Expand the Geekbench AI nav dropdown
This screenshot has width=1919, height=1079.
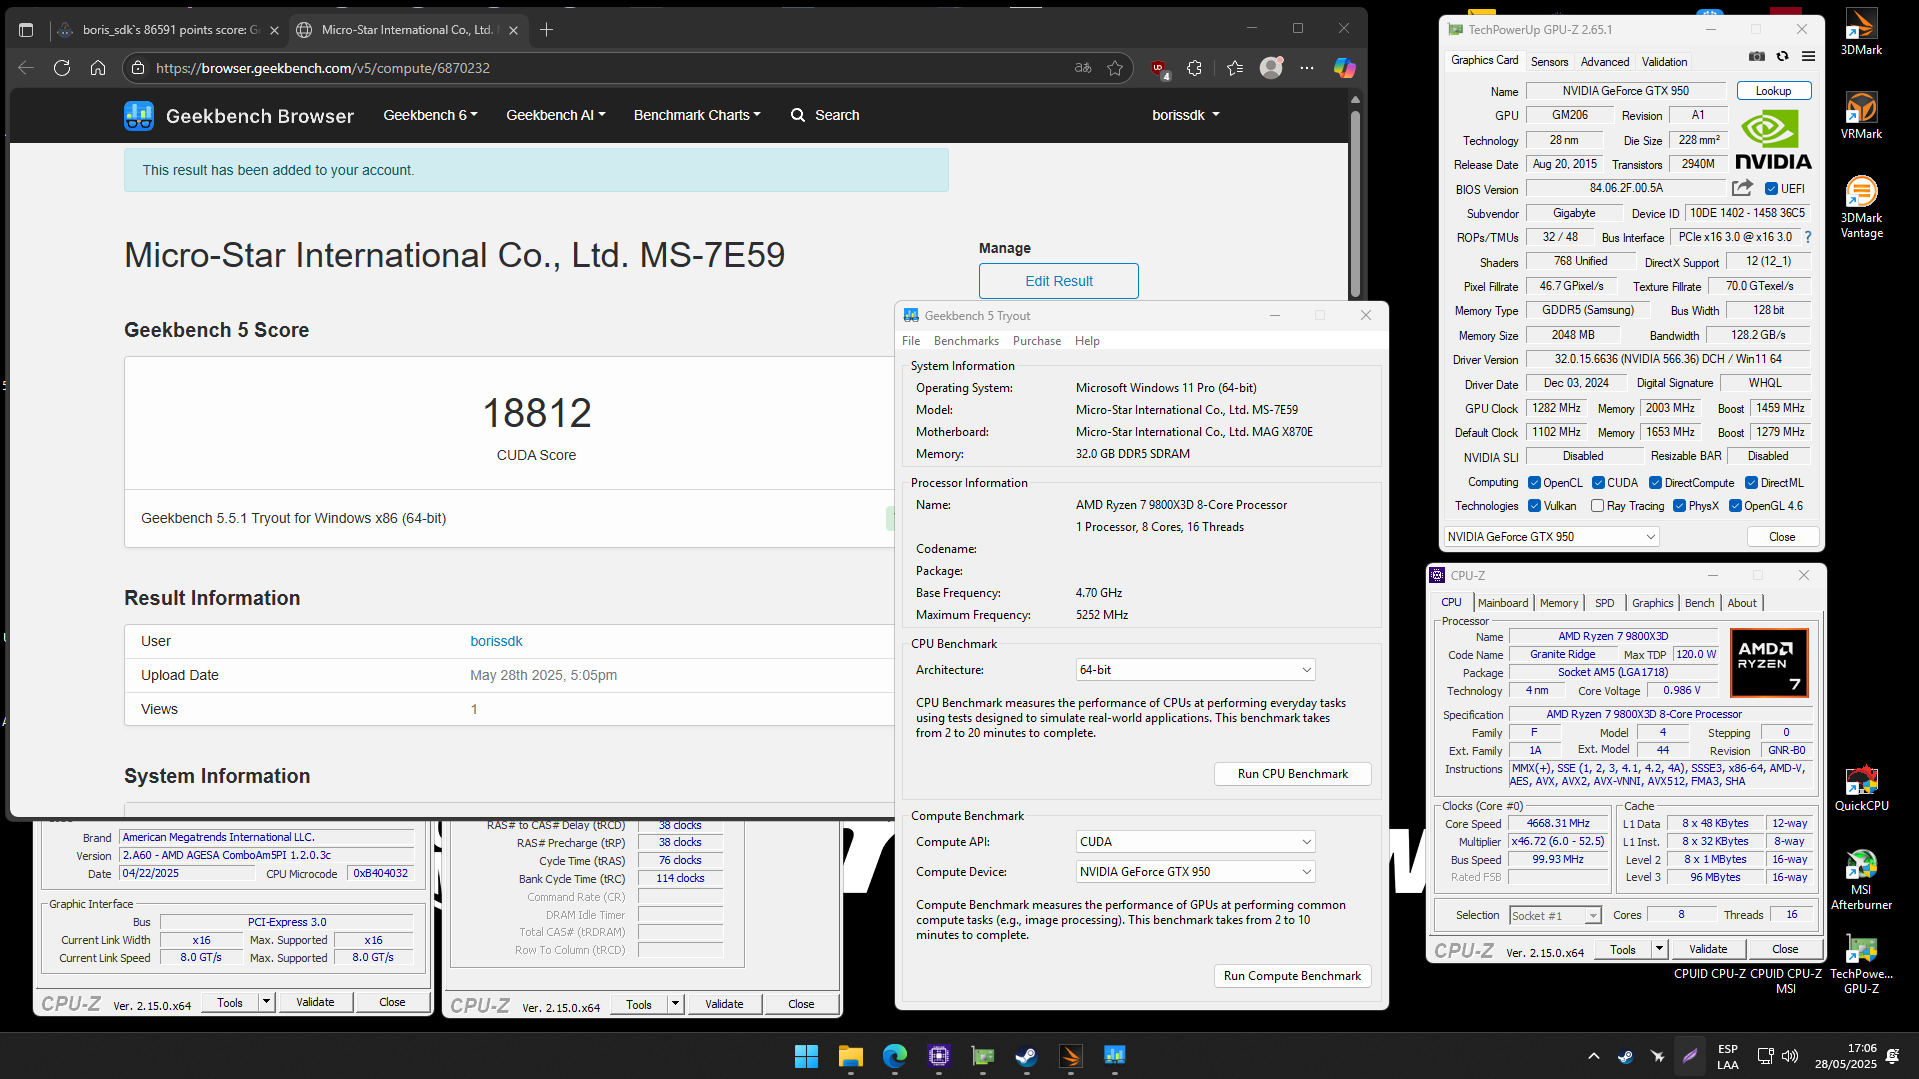tap(555, 115)
